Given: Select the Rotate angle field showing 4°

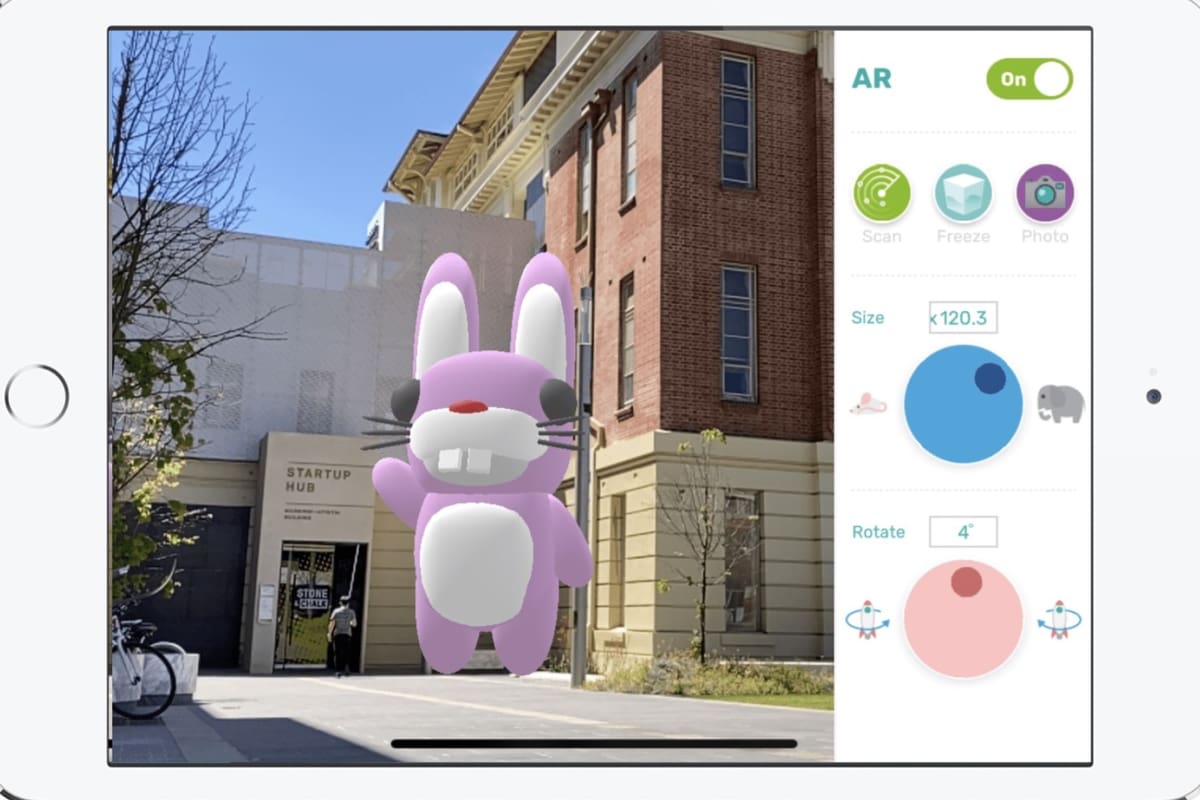Looking at the screenshot, I should [963, 532].
